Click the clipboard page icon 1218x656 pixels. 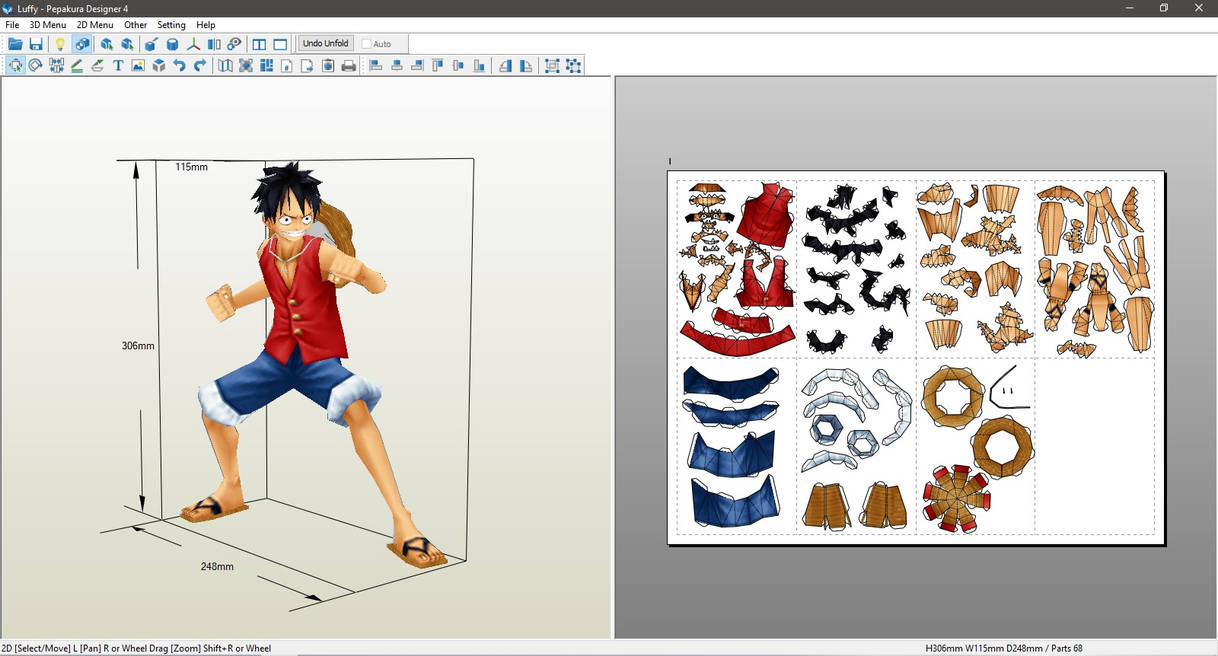pyautogui.click(x=328, y=66)
